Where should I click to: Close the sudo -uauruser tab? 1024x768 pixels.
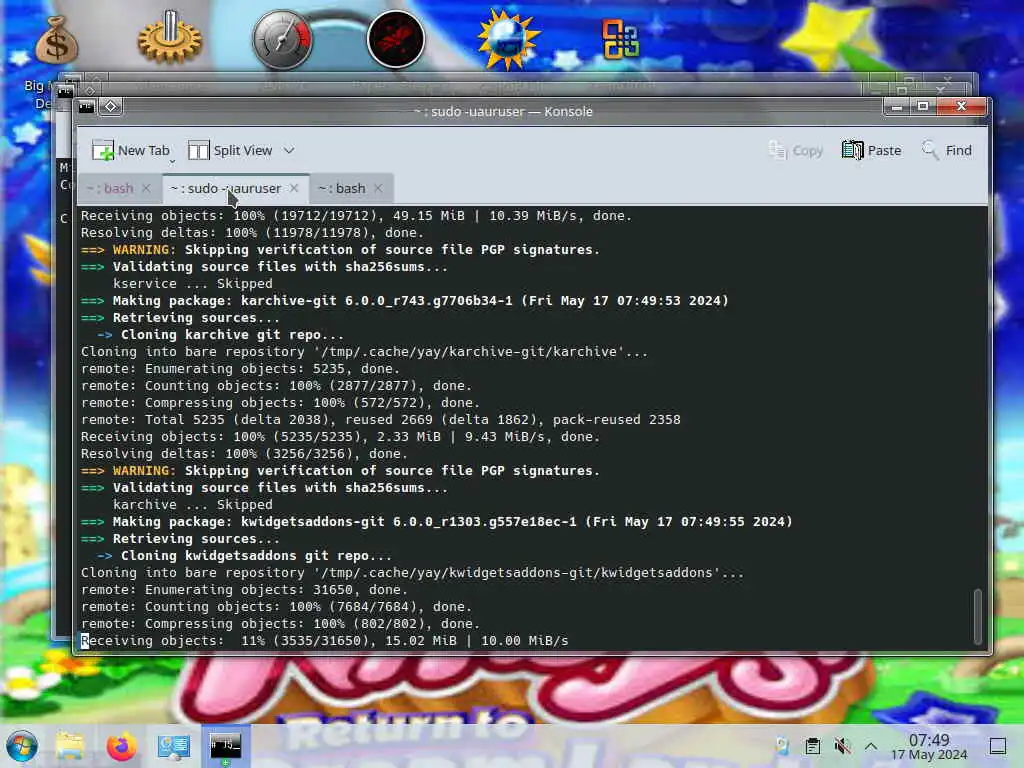pos(294,188)
